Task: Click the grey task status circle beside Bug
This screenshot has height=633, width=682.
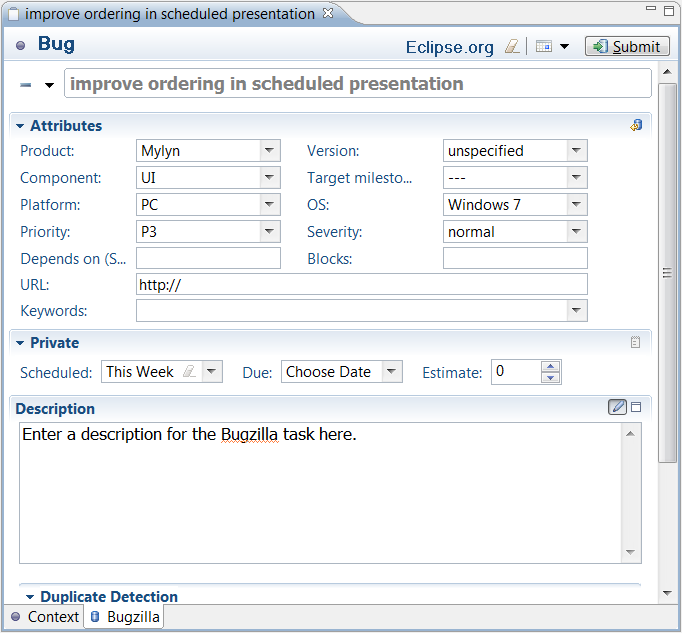Action: 20,45
